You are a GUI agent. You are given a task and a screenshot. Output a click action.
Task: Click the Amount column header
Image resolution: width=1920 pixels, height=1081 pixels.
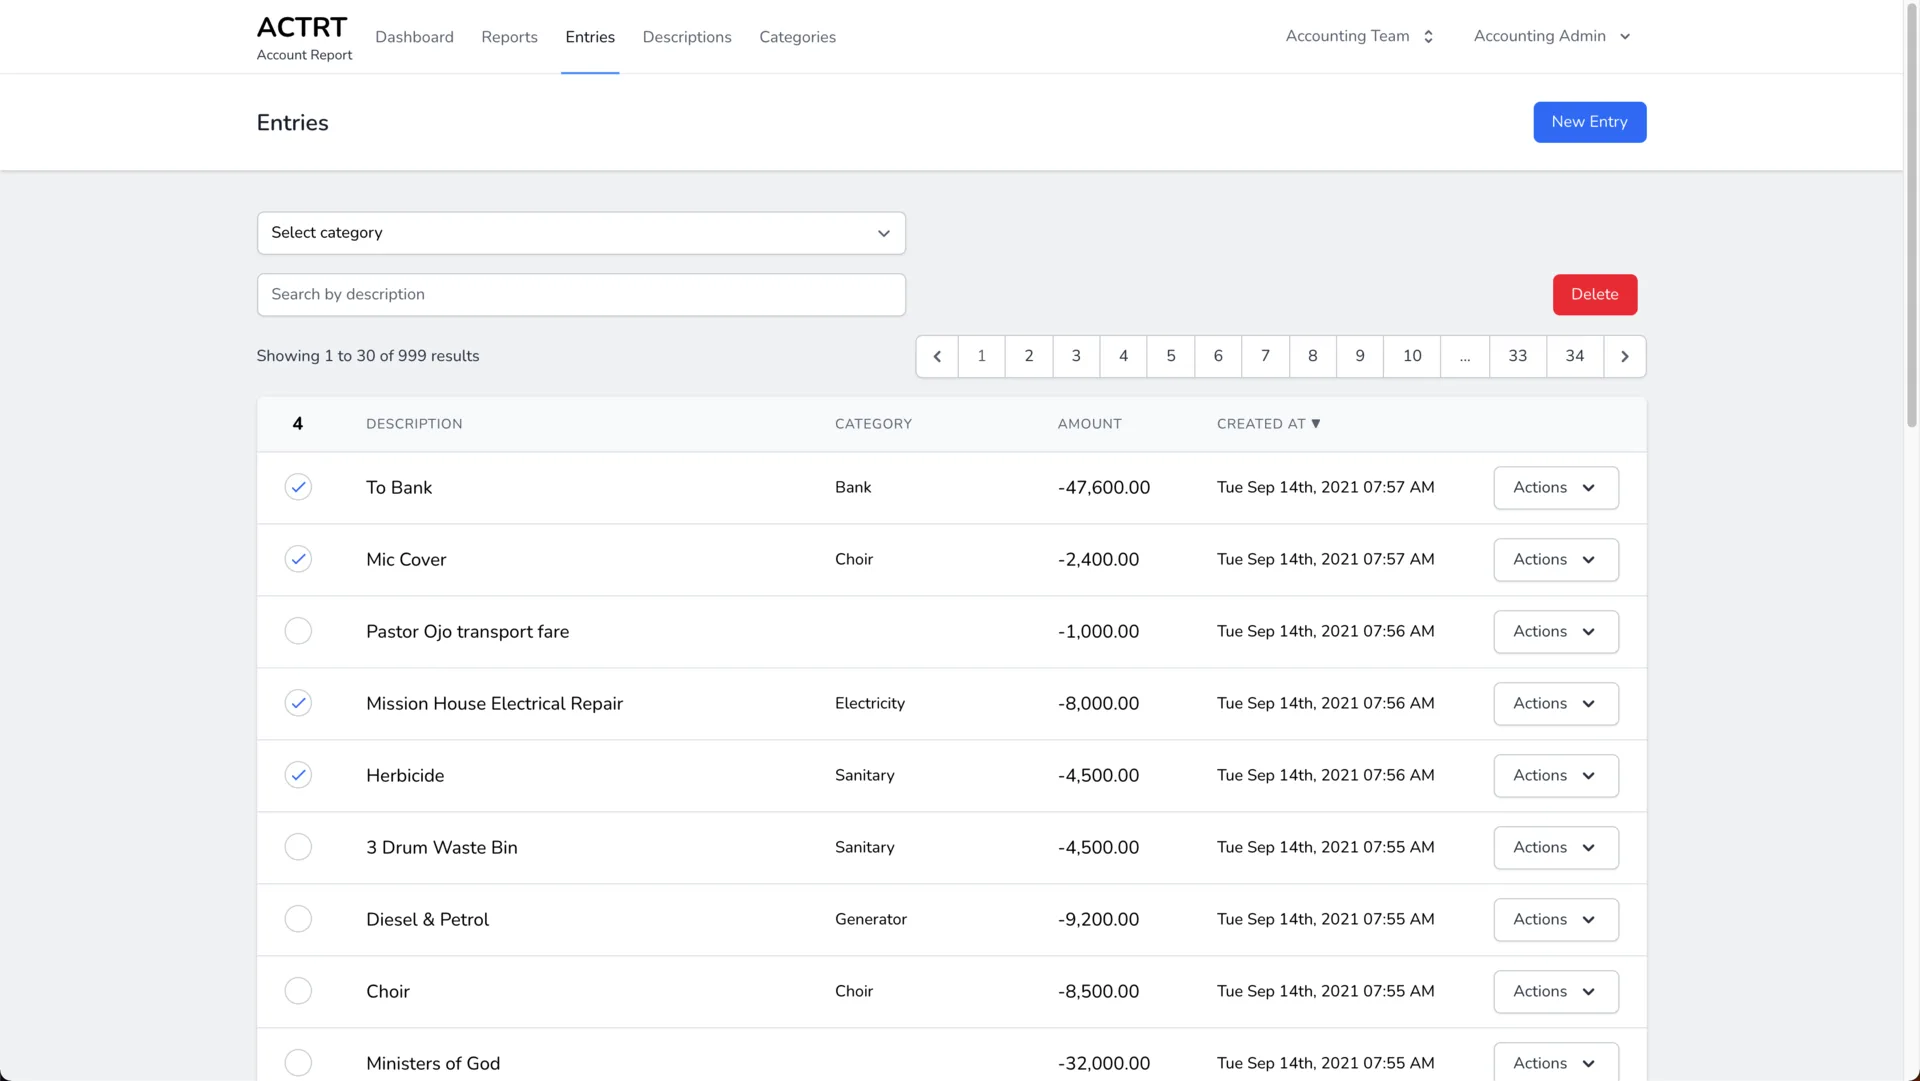point(1089,424)
